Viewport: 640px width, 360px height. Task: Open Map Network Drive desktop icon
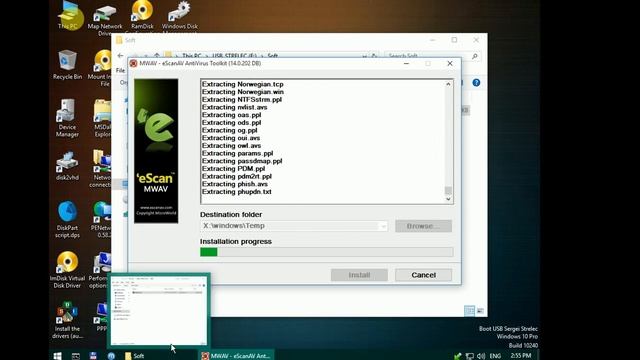click(104, 17)
